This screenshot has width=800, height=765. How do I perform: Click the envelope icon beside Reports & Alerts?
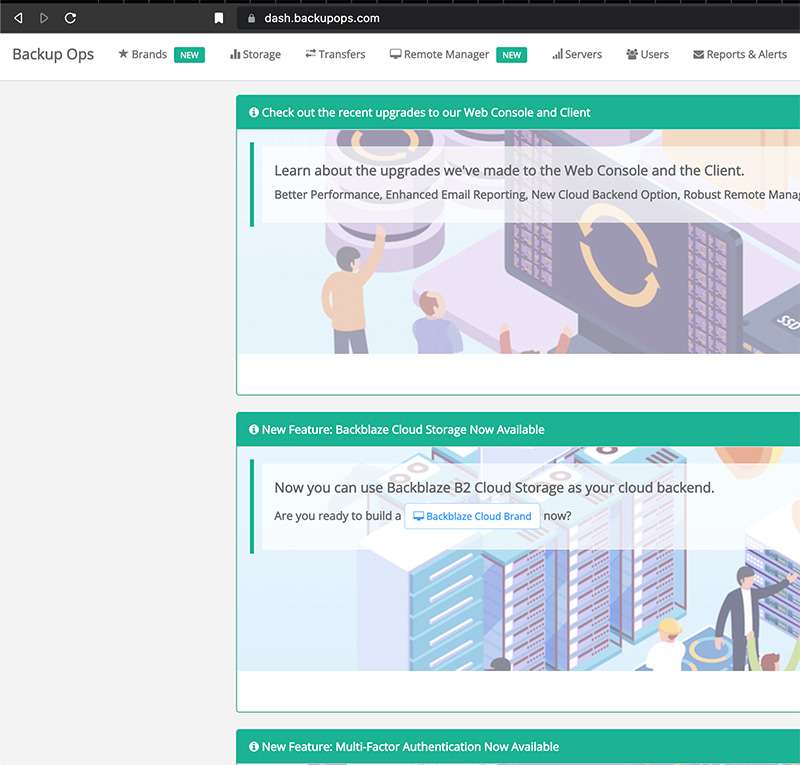coord(698,55)
